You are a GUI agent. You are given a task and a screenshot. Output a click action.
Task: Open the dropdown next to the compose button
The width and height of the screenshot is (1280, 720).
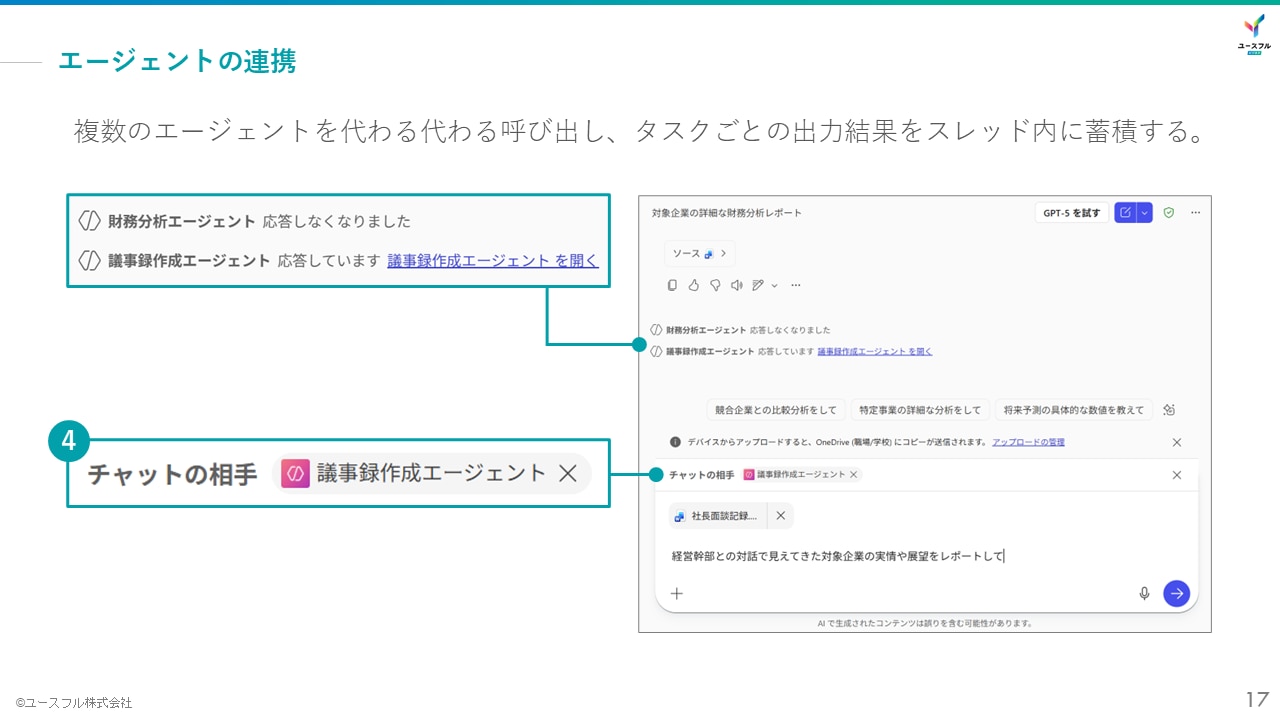click(x=1145, y=212)
